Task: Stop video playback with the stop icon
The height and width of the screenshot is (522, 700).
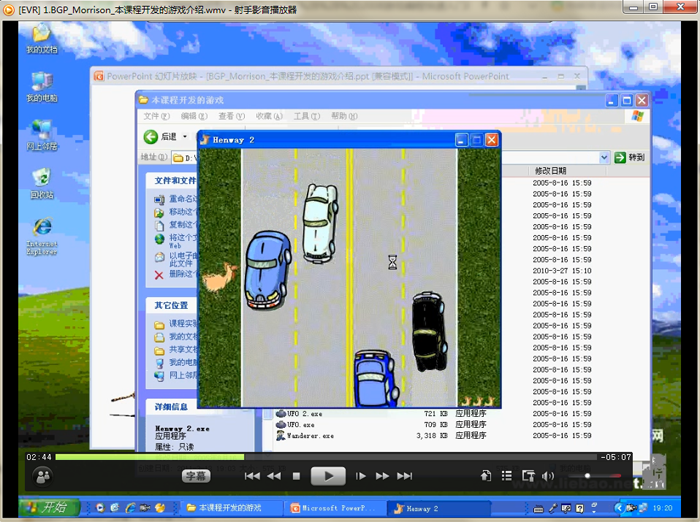Action: click(x=296, y=476)
